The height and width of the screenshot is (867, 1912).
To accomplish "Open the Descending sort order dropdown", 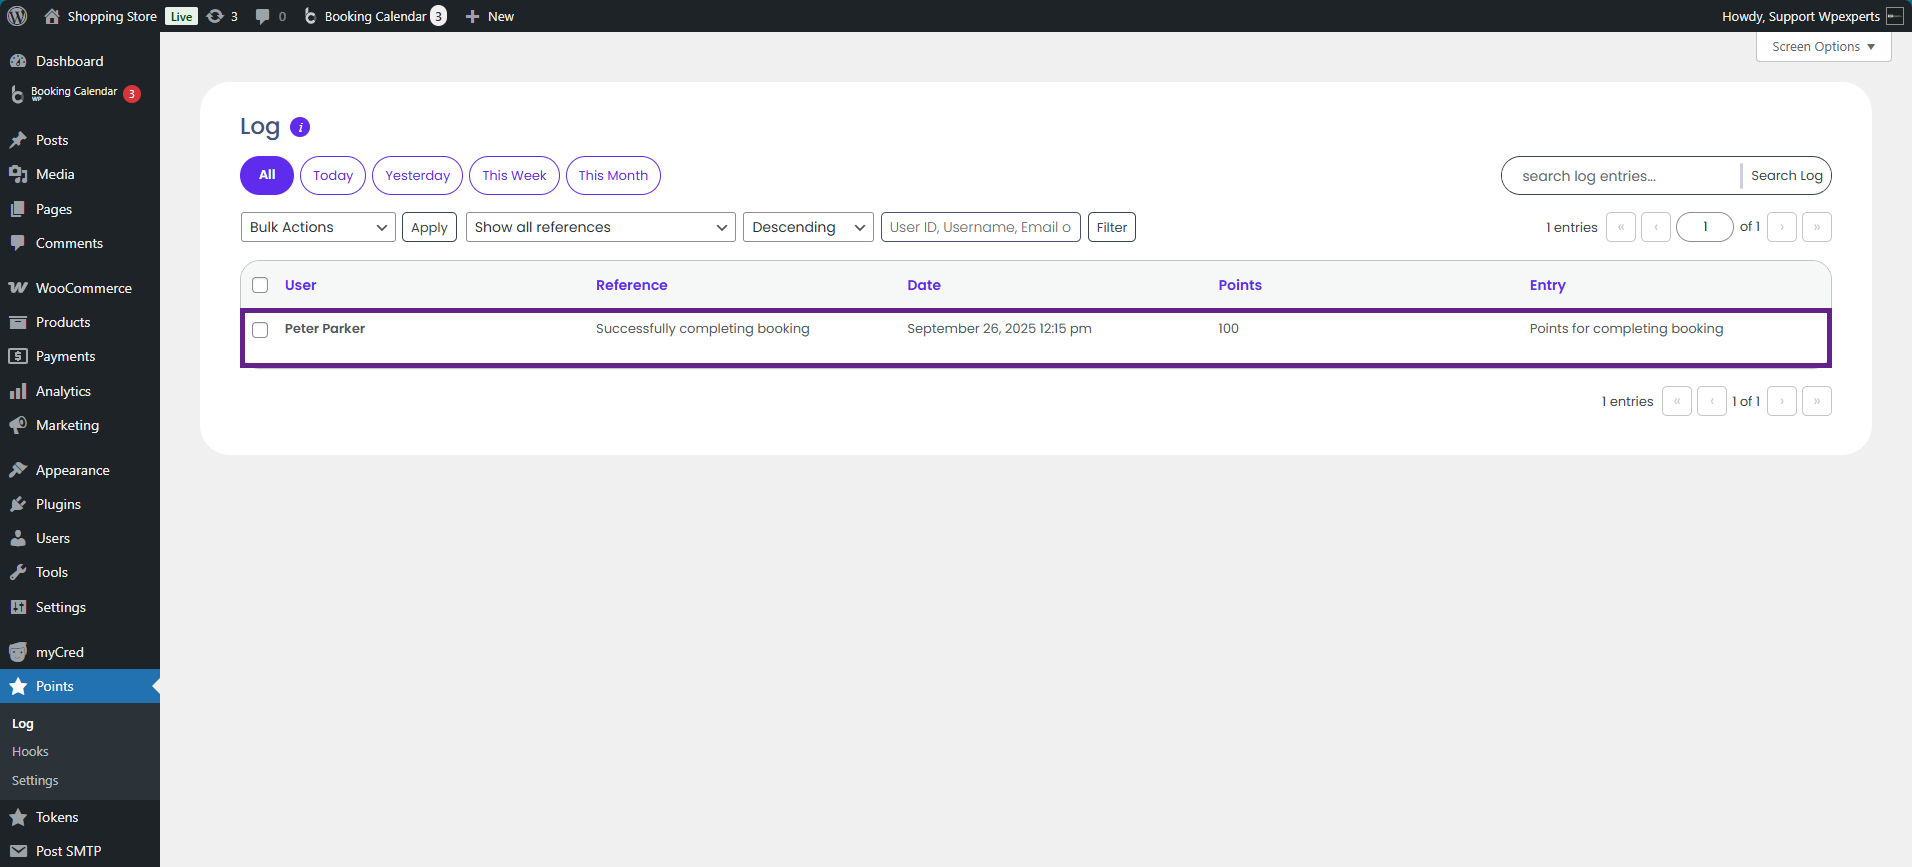I will pyautogui.click(x=807, y=227).
